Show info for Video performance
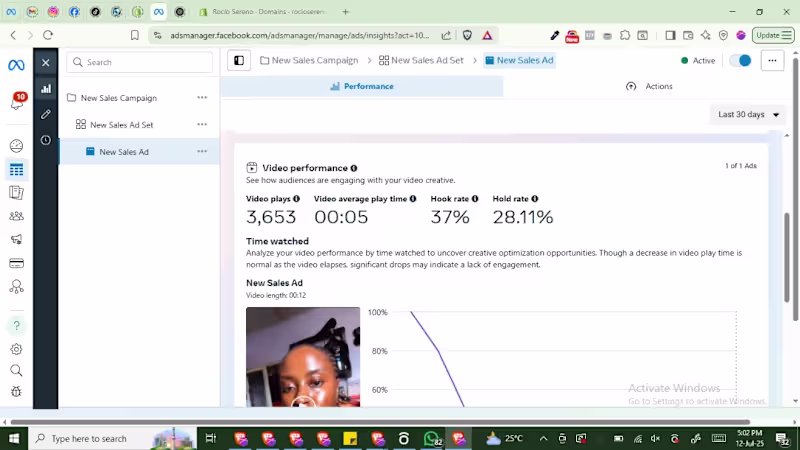The height and width of the screenshot is (450, 800). (x=354, y=168)
